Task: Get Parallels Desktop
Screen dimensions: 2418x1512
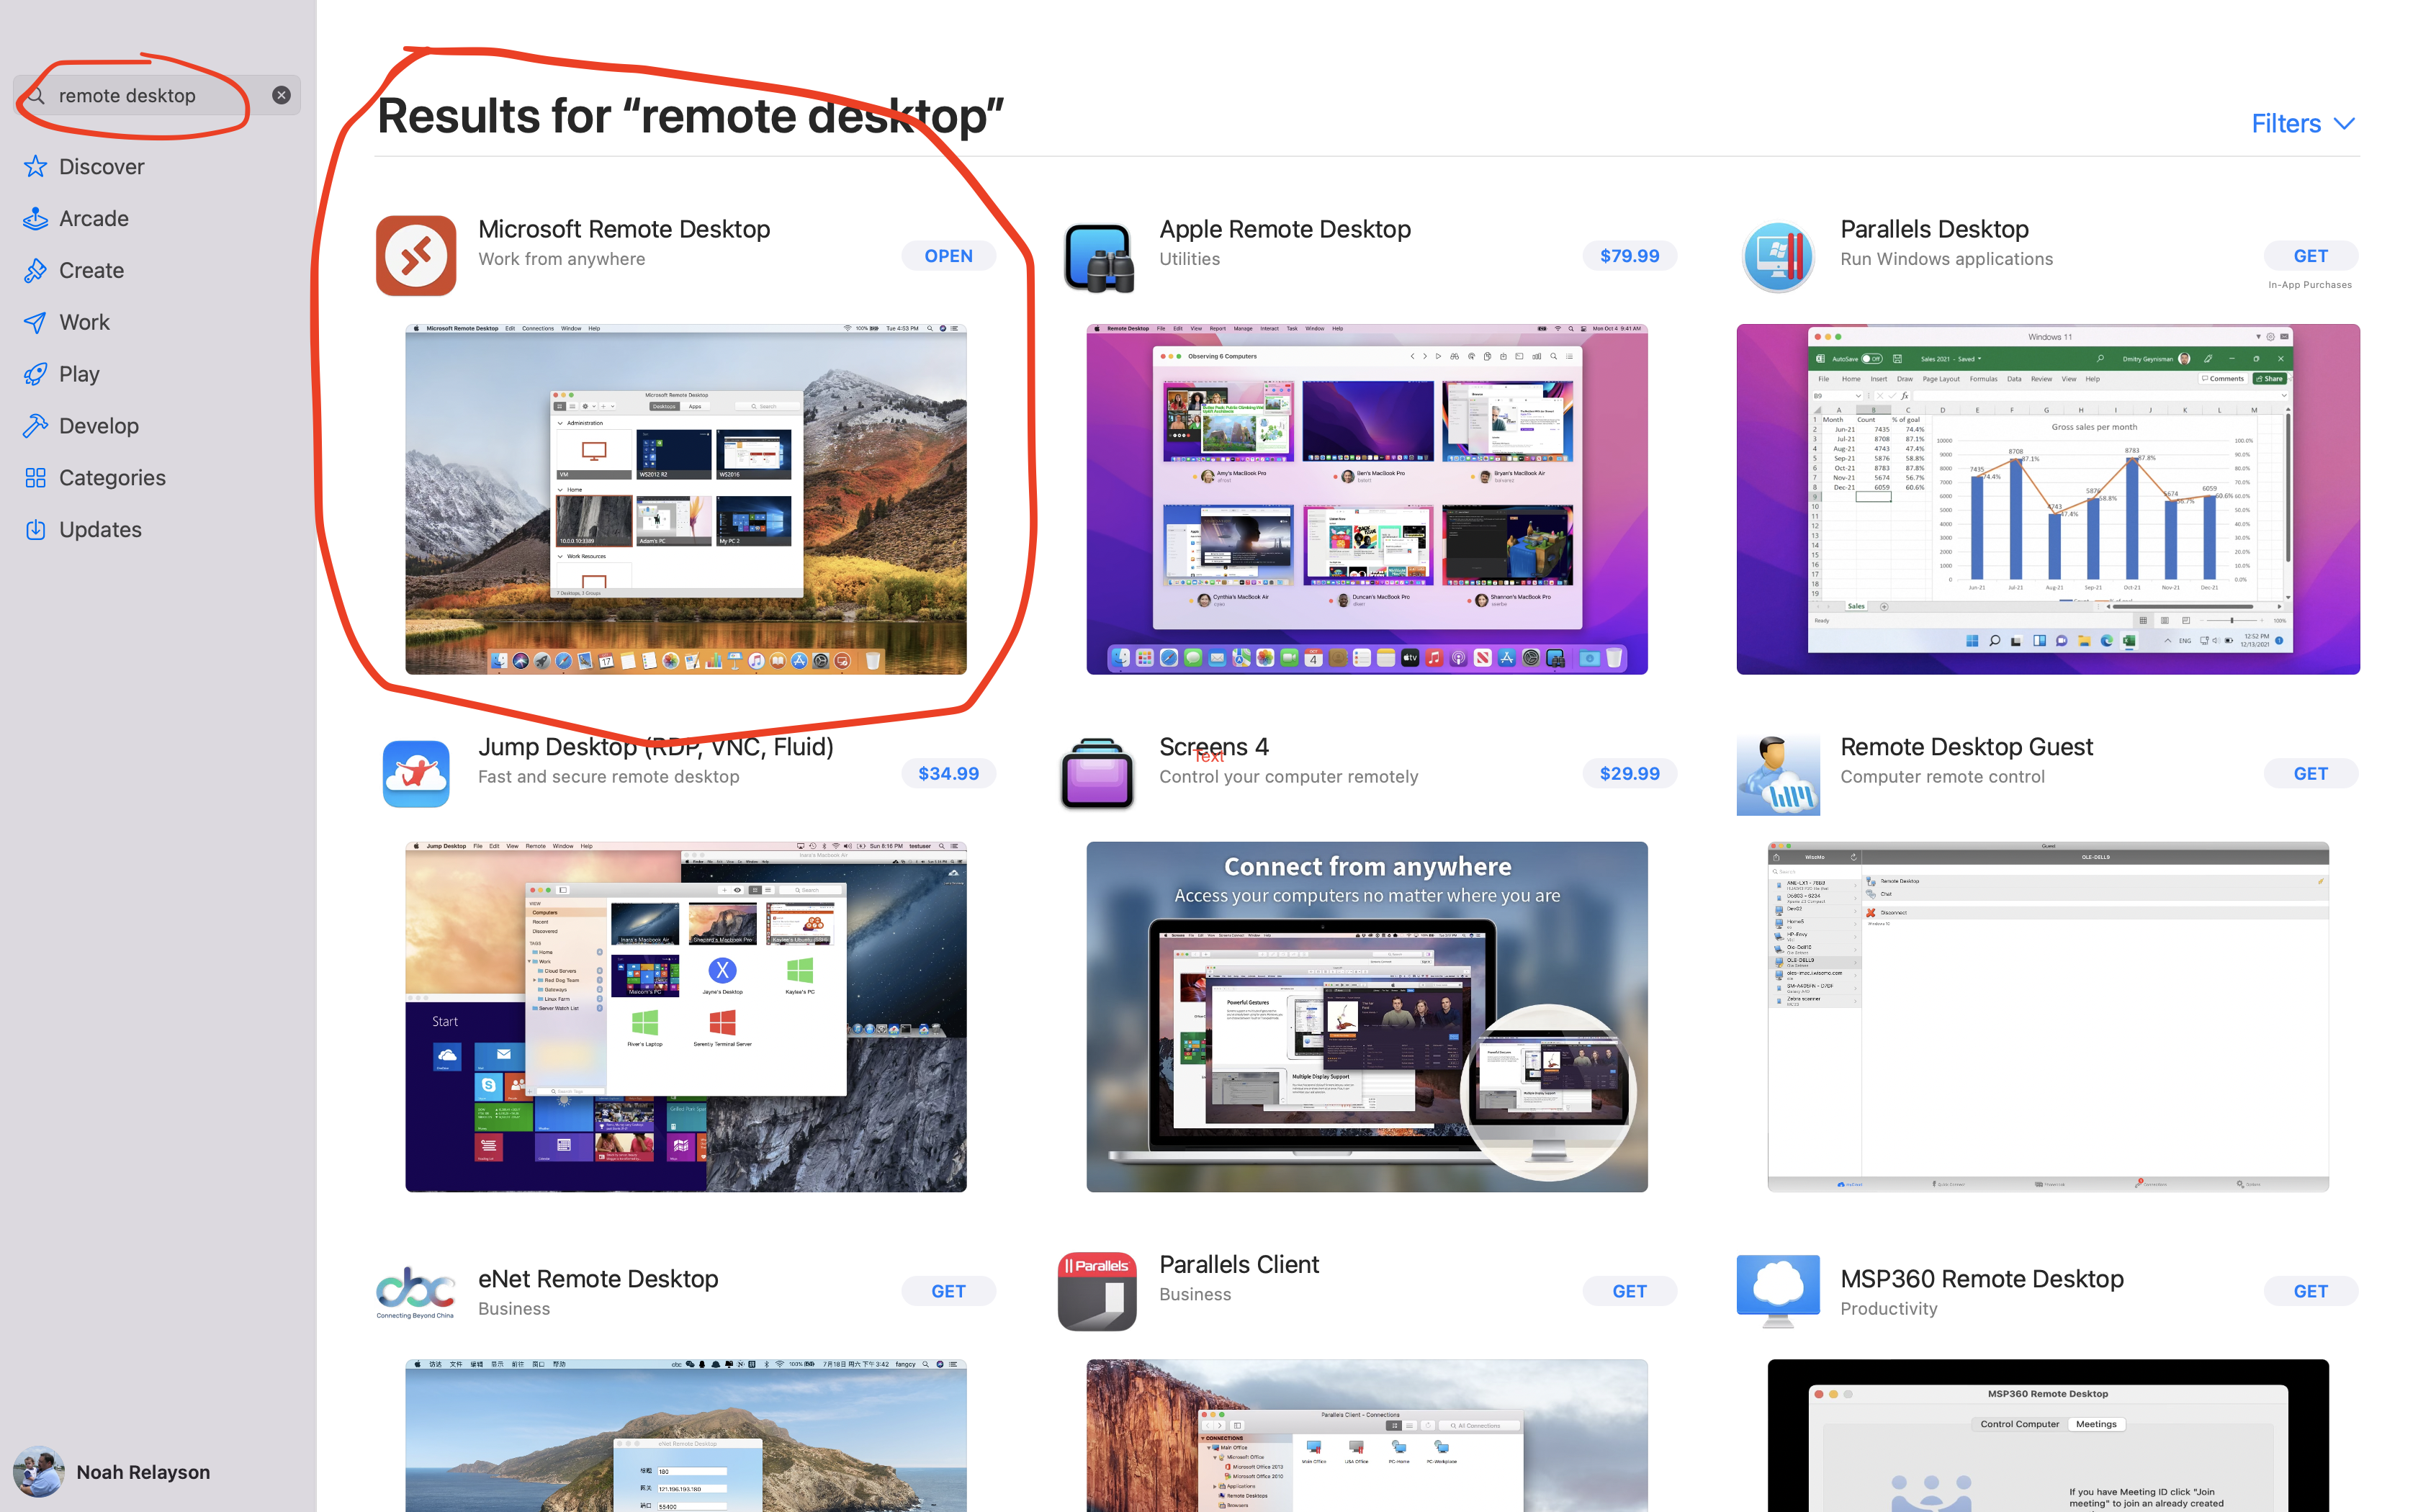Action: click(x=2310, y=256)
